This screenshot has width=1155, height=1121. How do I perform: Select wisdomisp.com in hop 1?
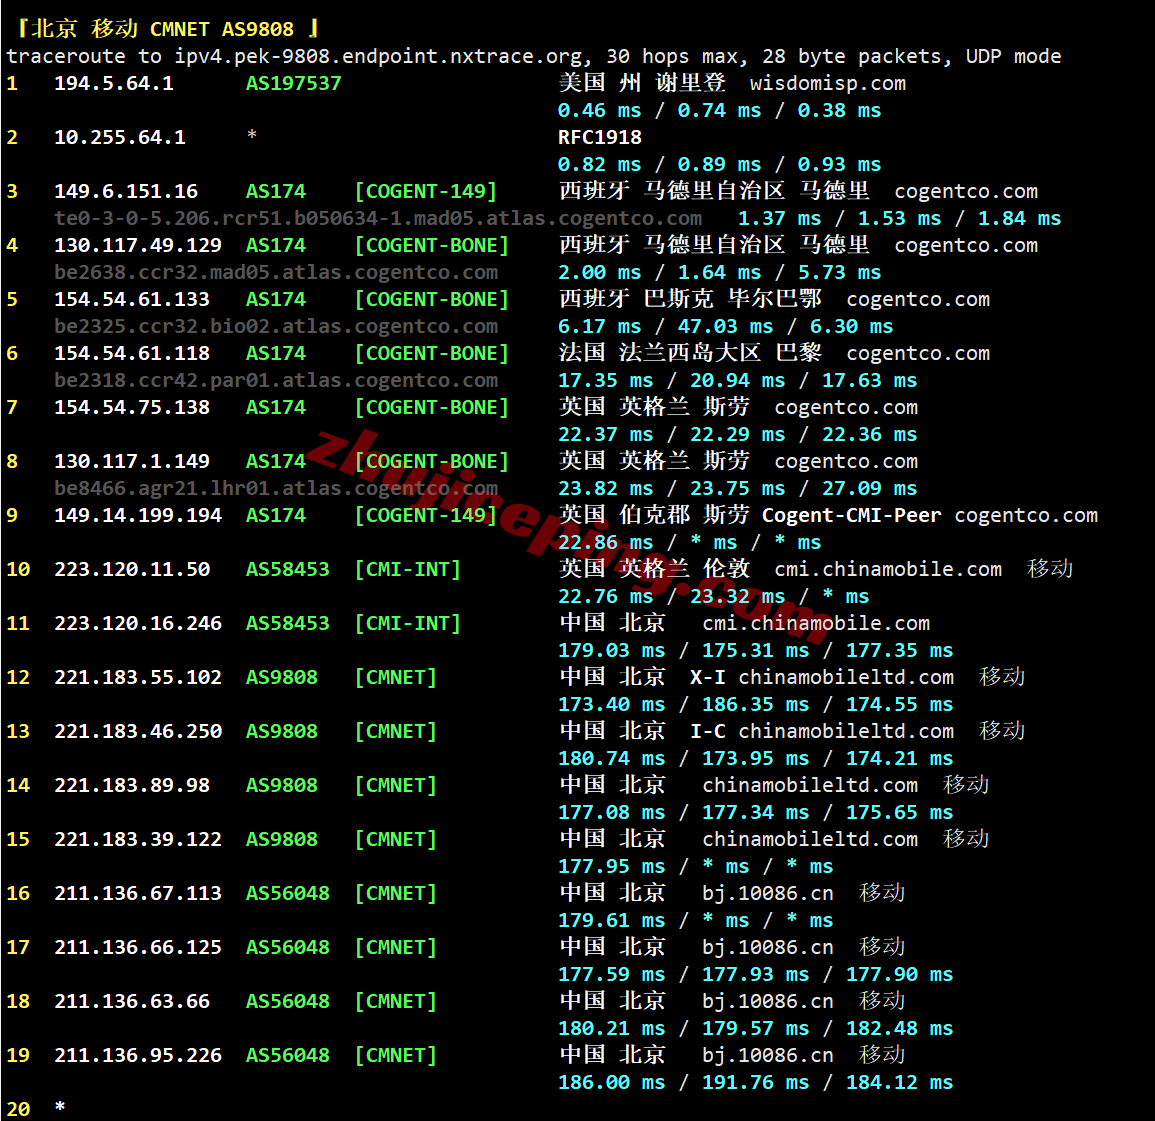[828, 83]
